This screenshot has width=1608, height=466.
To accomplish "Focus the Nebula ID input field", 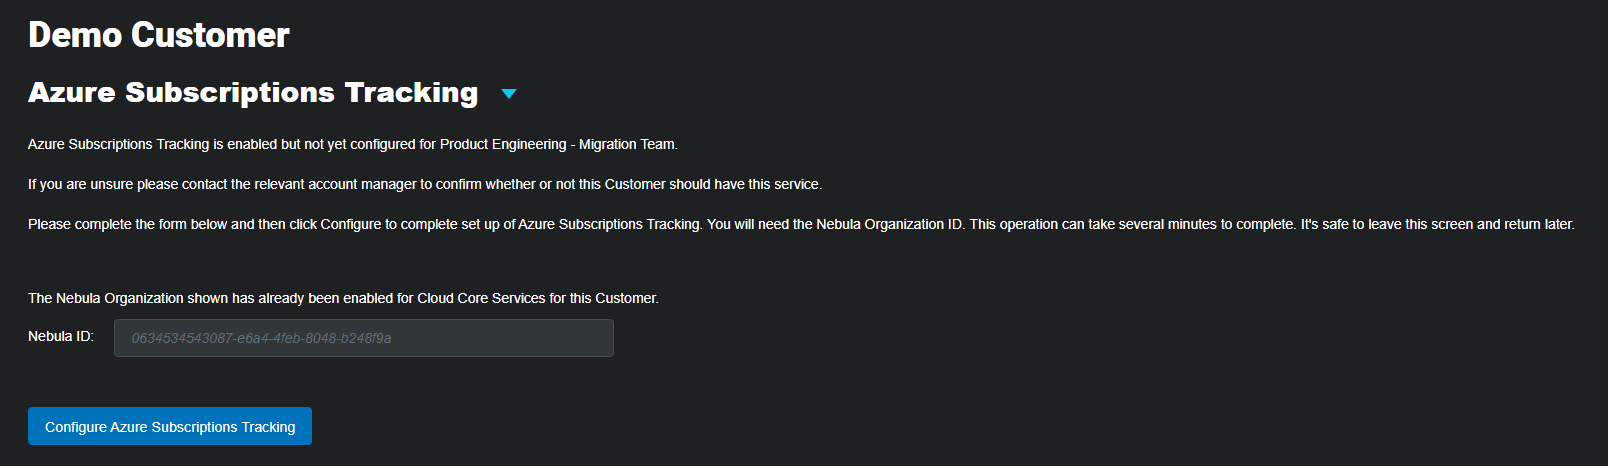I will [364, 338].
